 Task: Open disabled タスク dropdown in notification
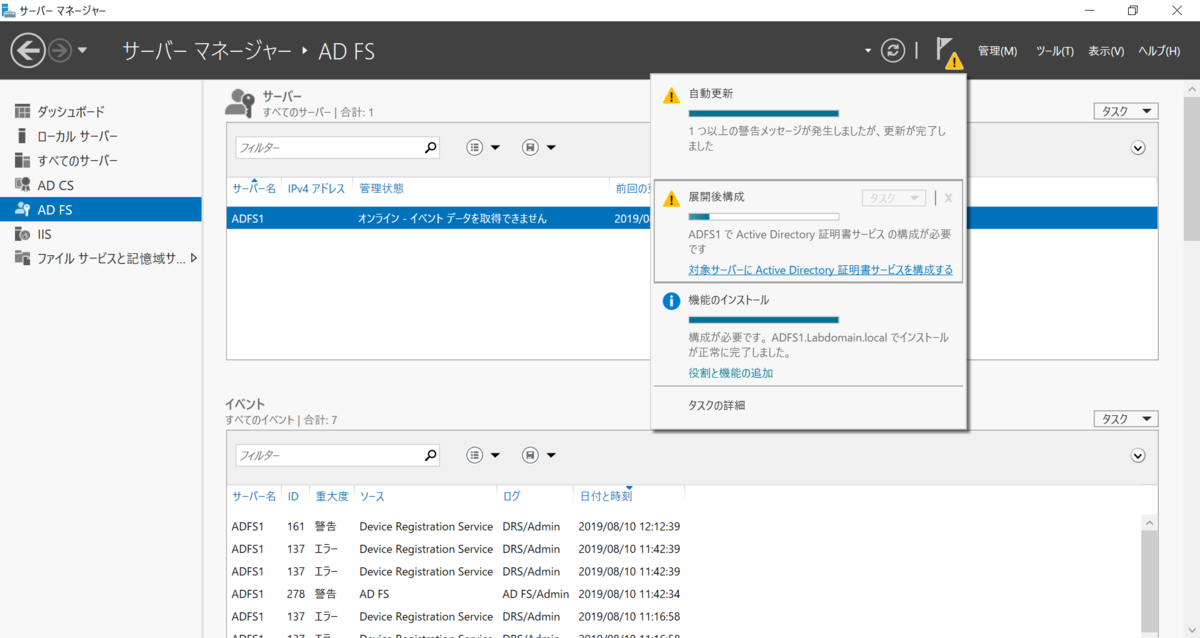(x=894, y=198)
